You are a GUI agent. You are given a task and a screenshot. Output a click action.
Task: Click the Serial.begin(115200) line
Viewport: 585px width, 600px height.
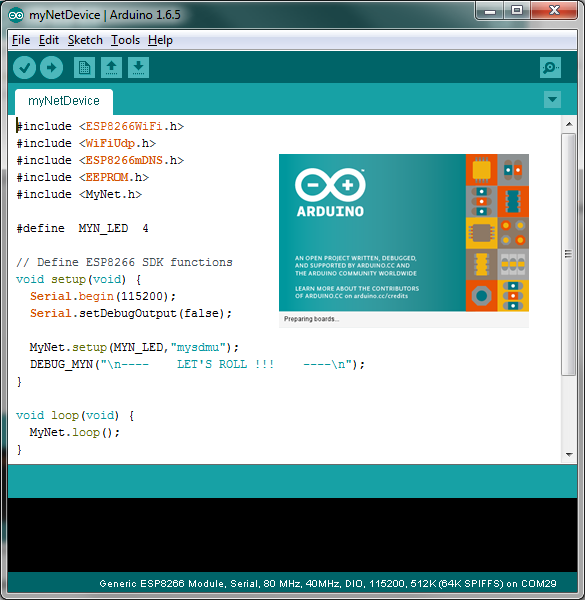pos(103,297)
